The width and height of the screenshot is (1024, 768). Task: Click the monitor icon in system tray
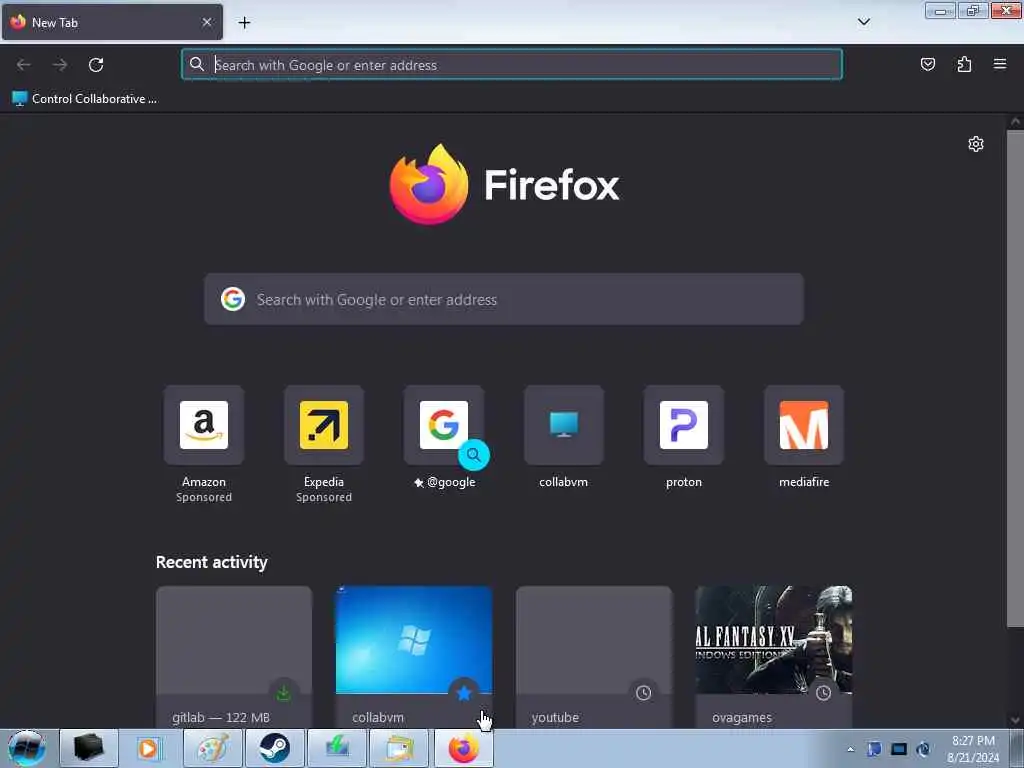pyautogui.click(x=899, y=749)
